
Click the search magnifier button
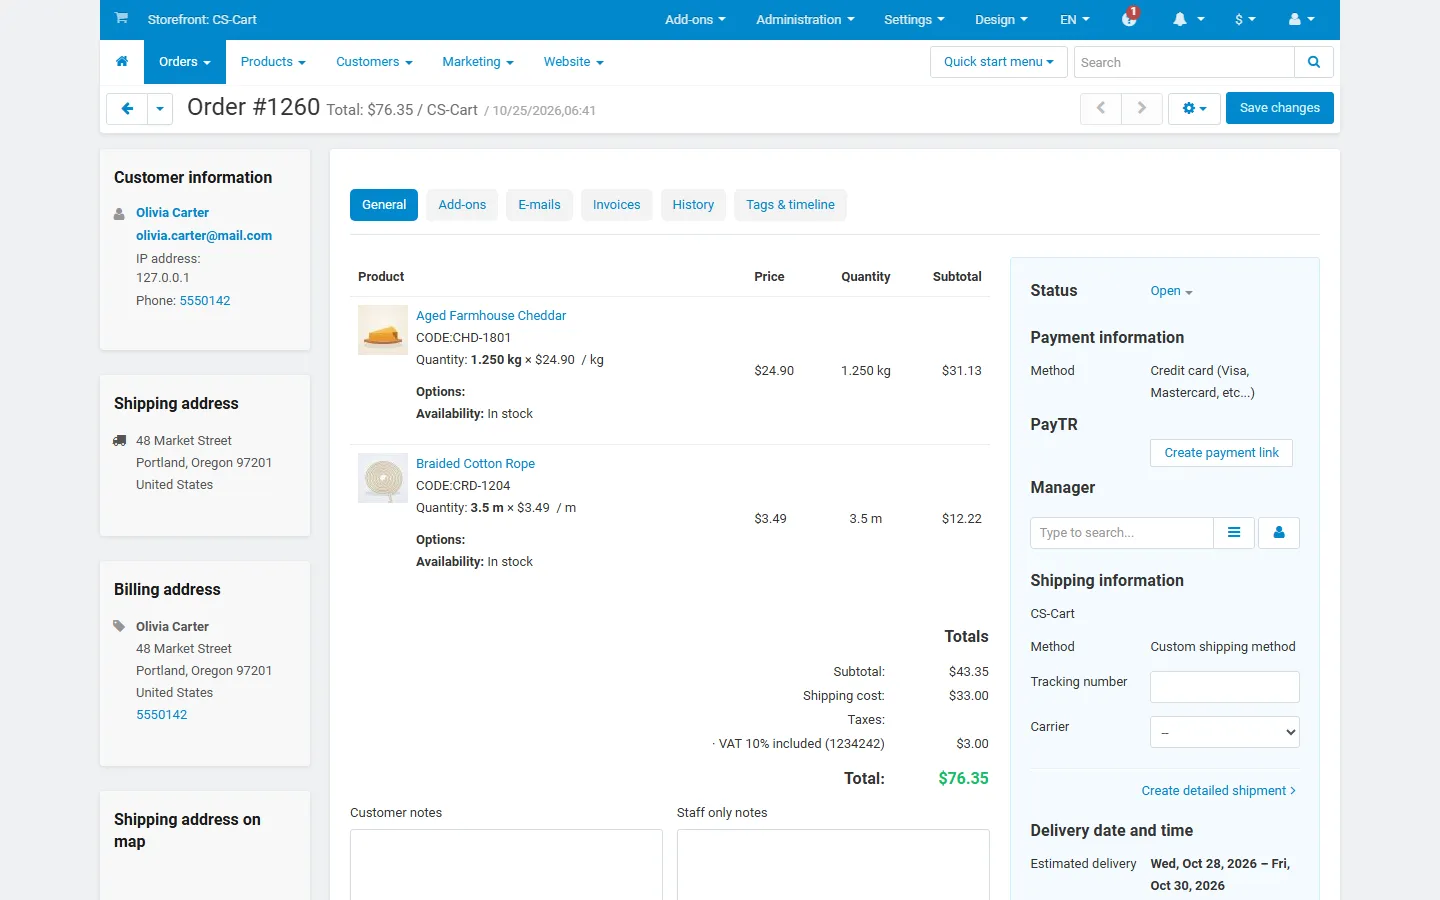[x=1314, y=62]
